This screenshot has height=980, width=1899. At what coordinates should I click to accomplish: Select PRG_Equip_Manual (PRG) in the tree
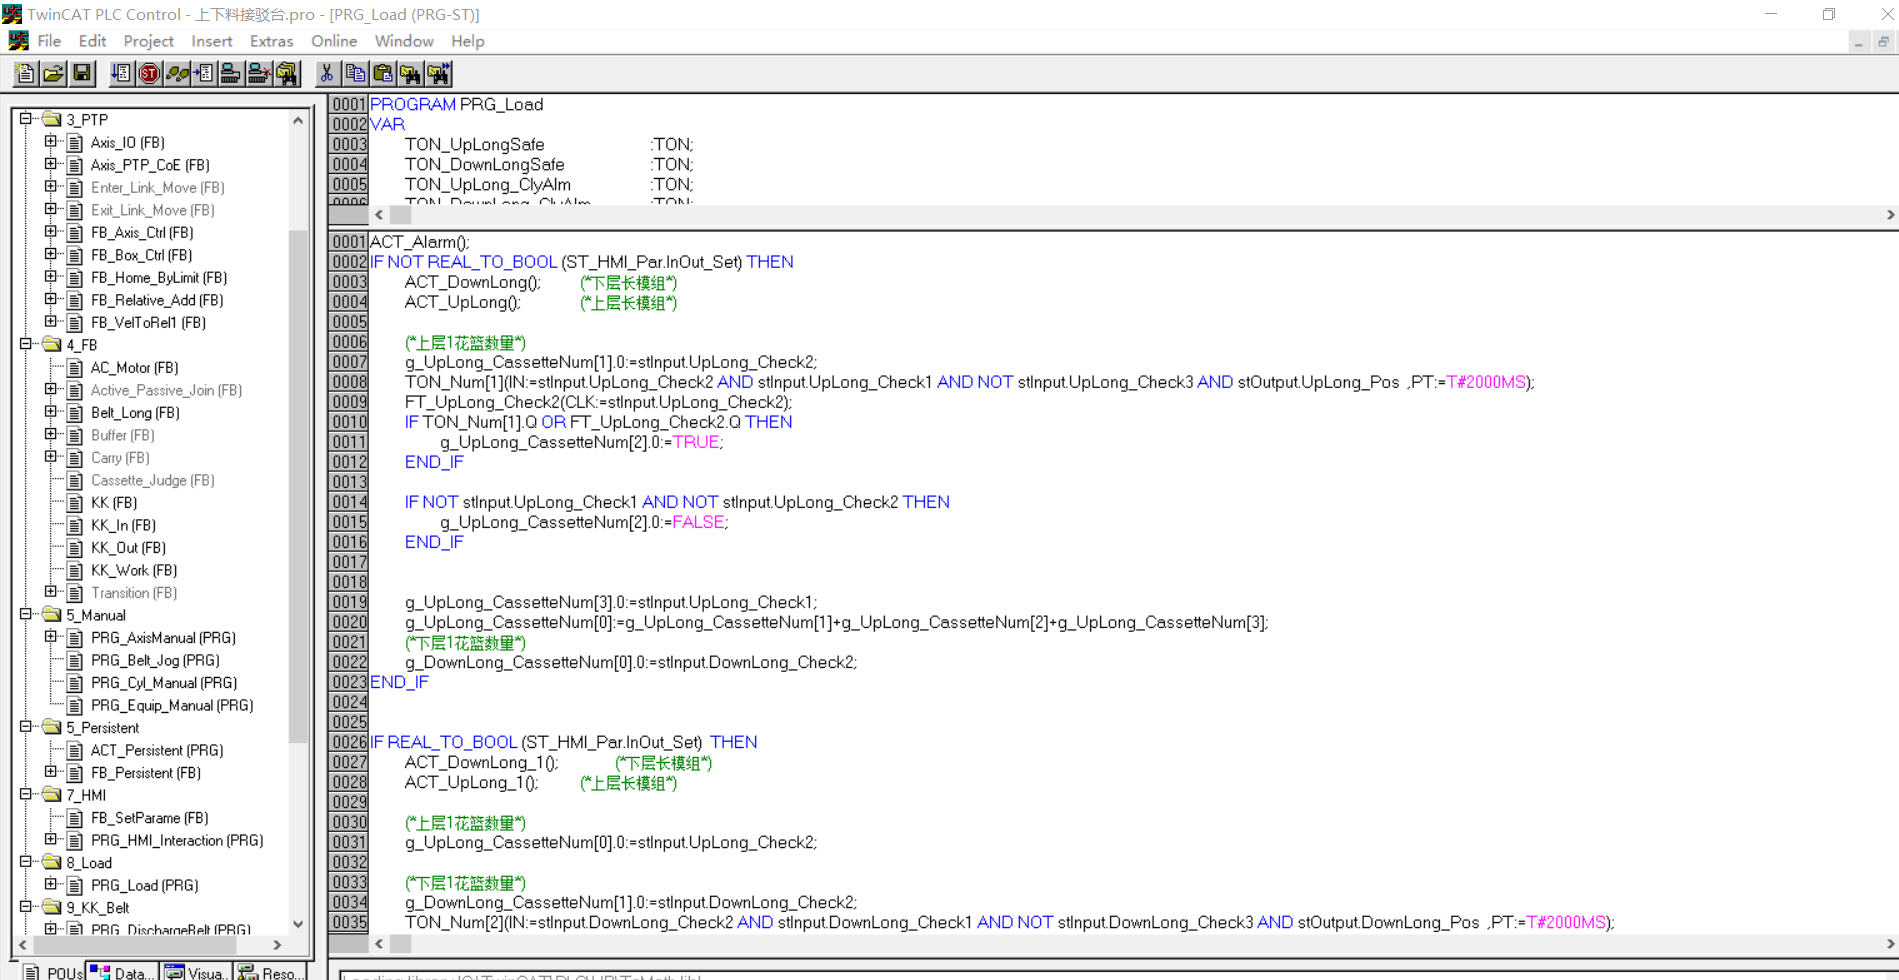[x=172, y=705]
